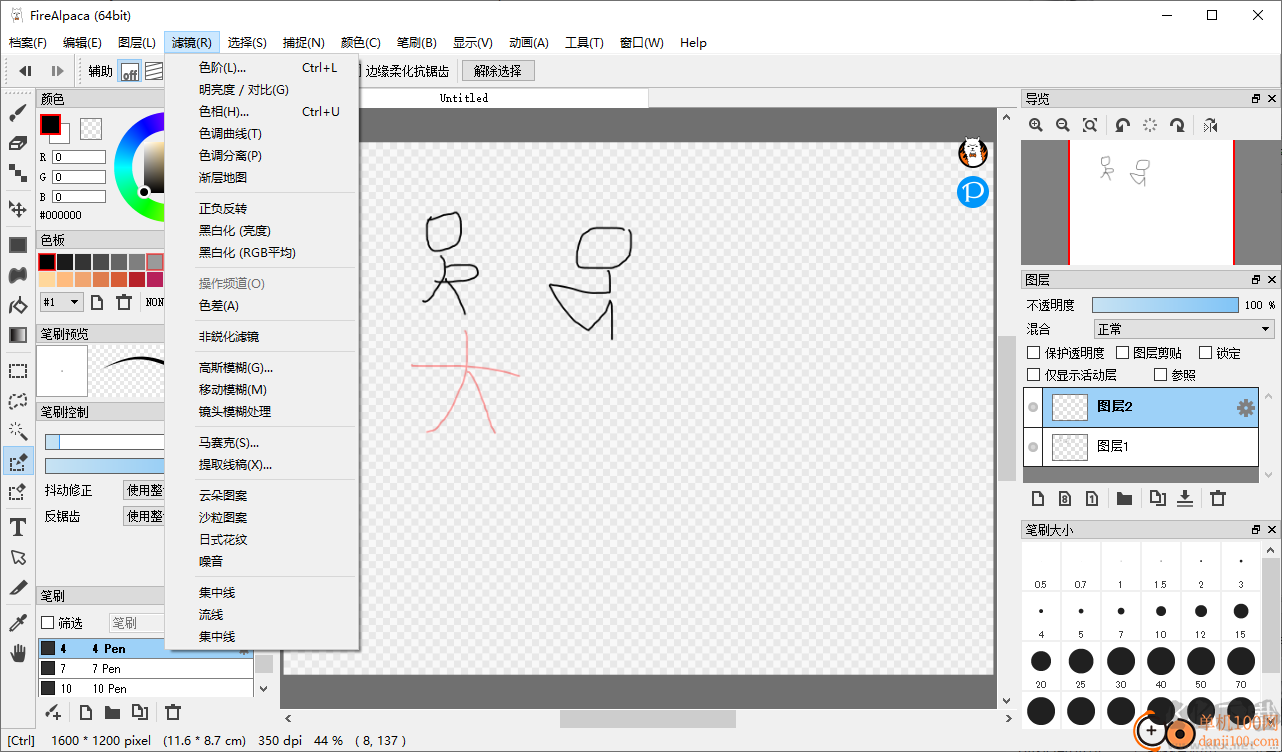
Task: Select the rectangular Selection tool
Action: click(x=18, y=371)
